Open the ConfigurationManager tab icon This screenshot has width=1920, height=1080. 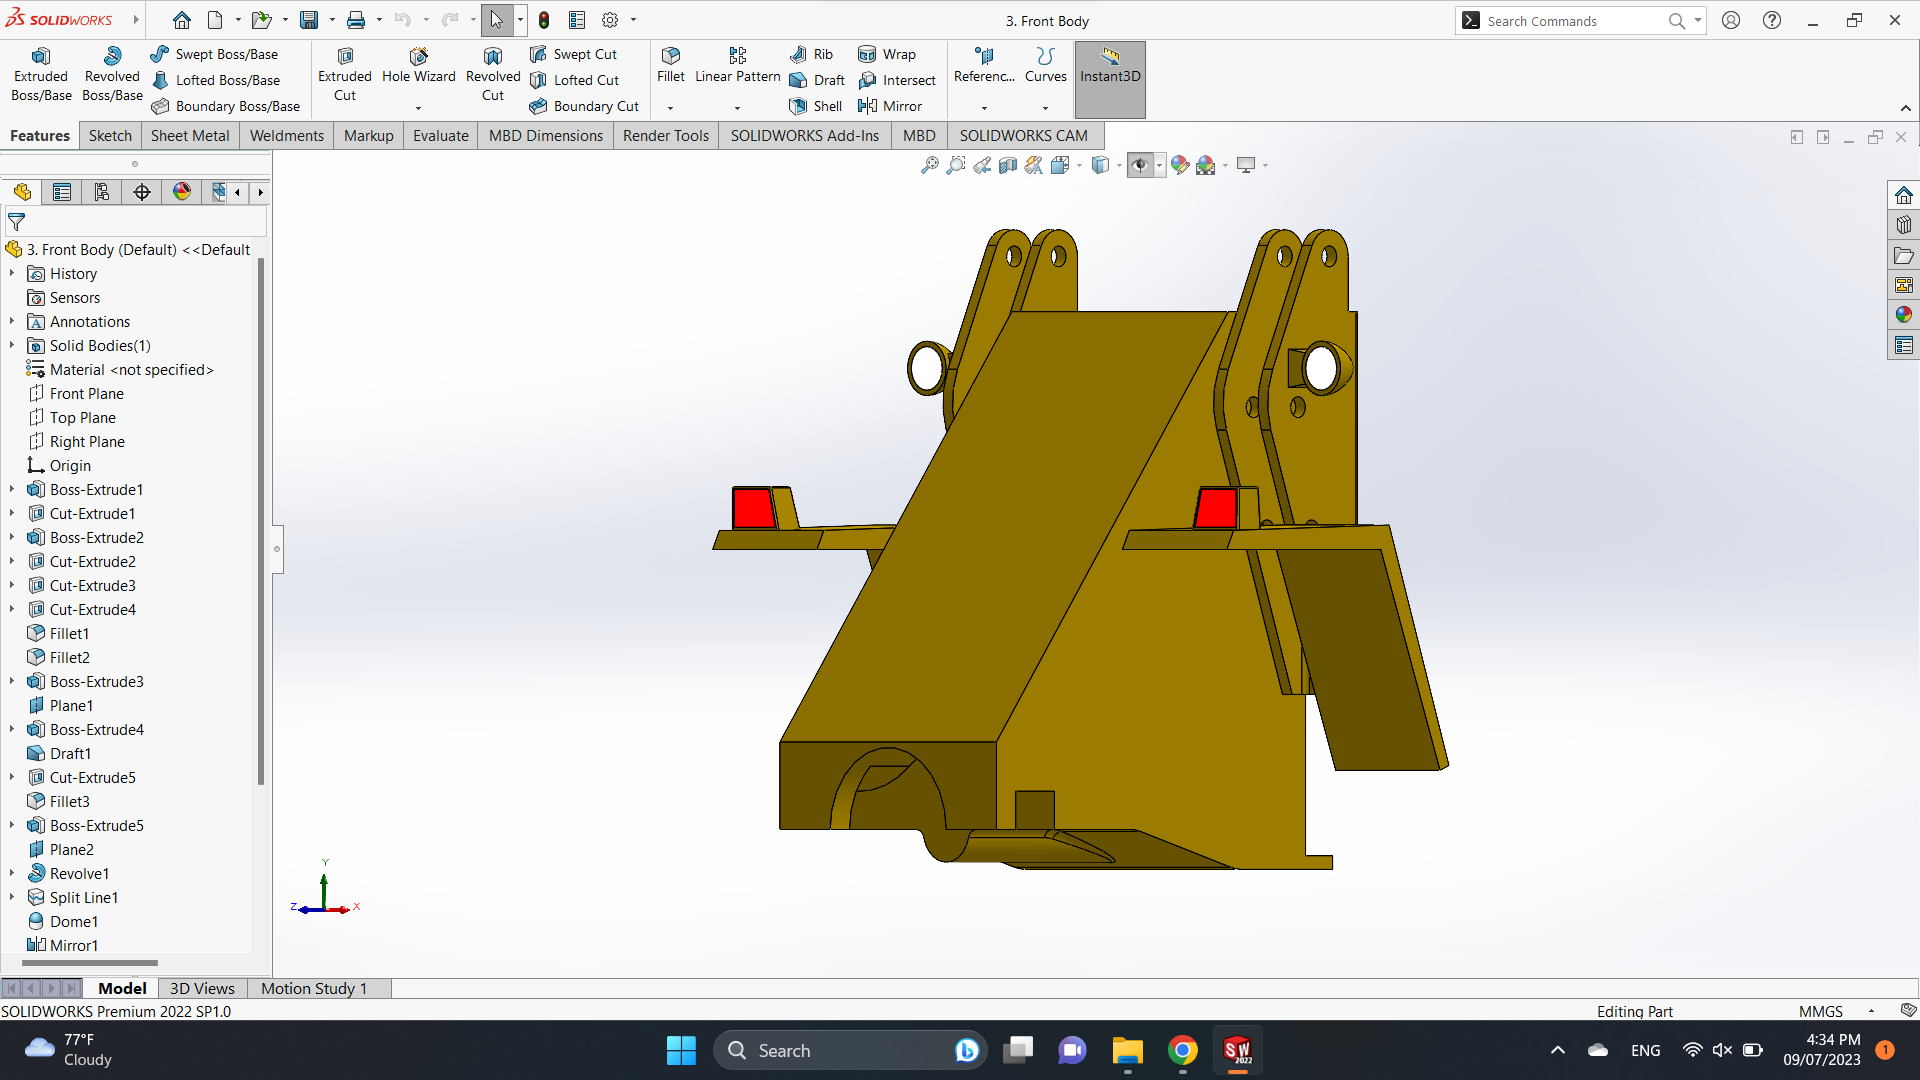tap(101, 192)
